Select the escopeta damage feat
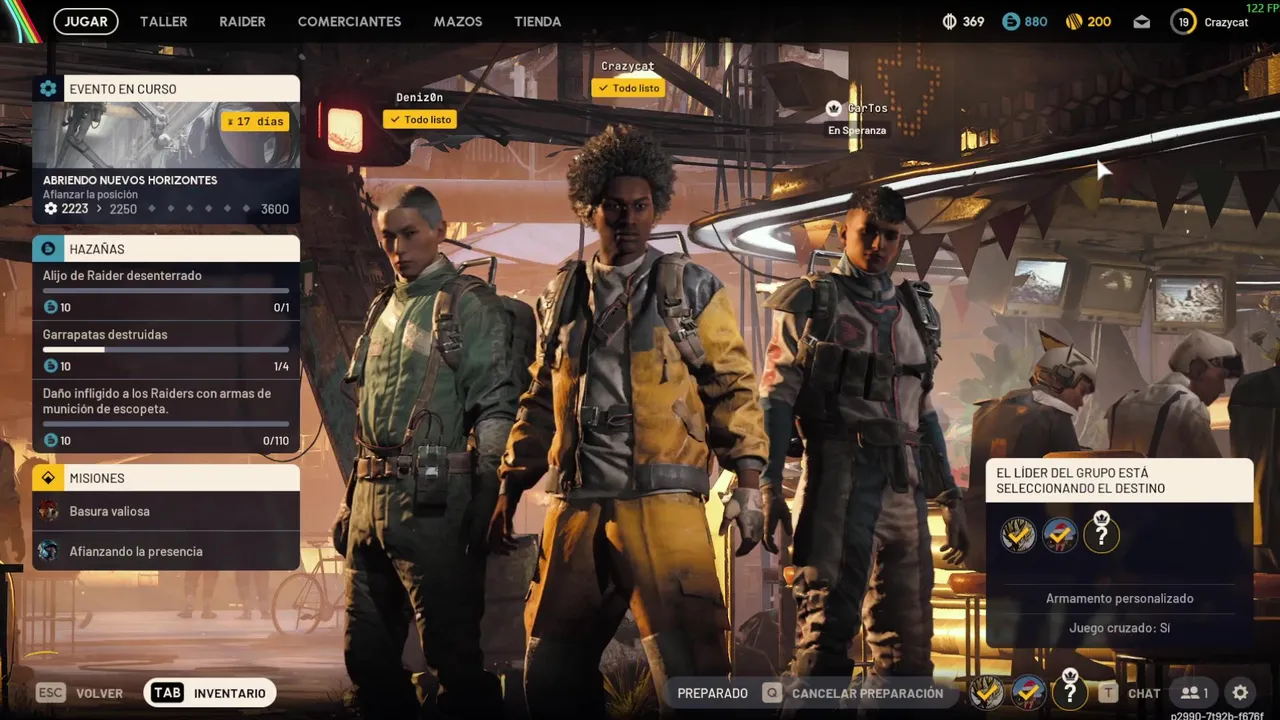The image size is (1280, 720). [x=166, y=416]
